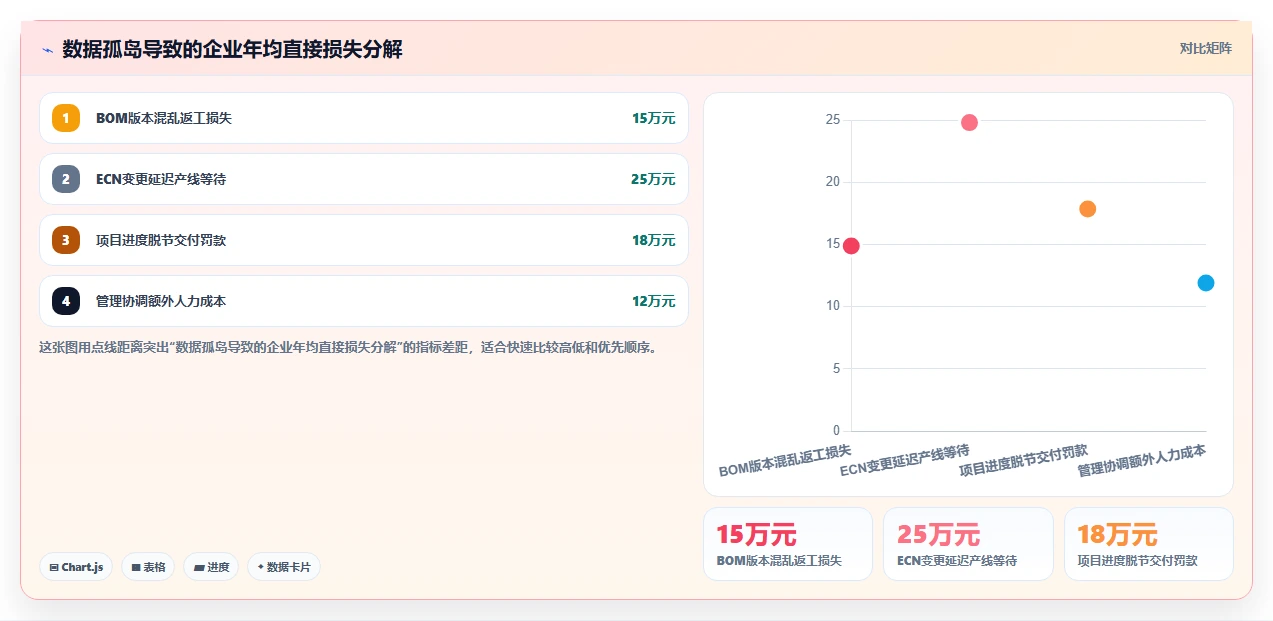Click the orange number 1 badge

coord(66,118)
